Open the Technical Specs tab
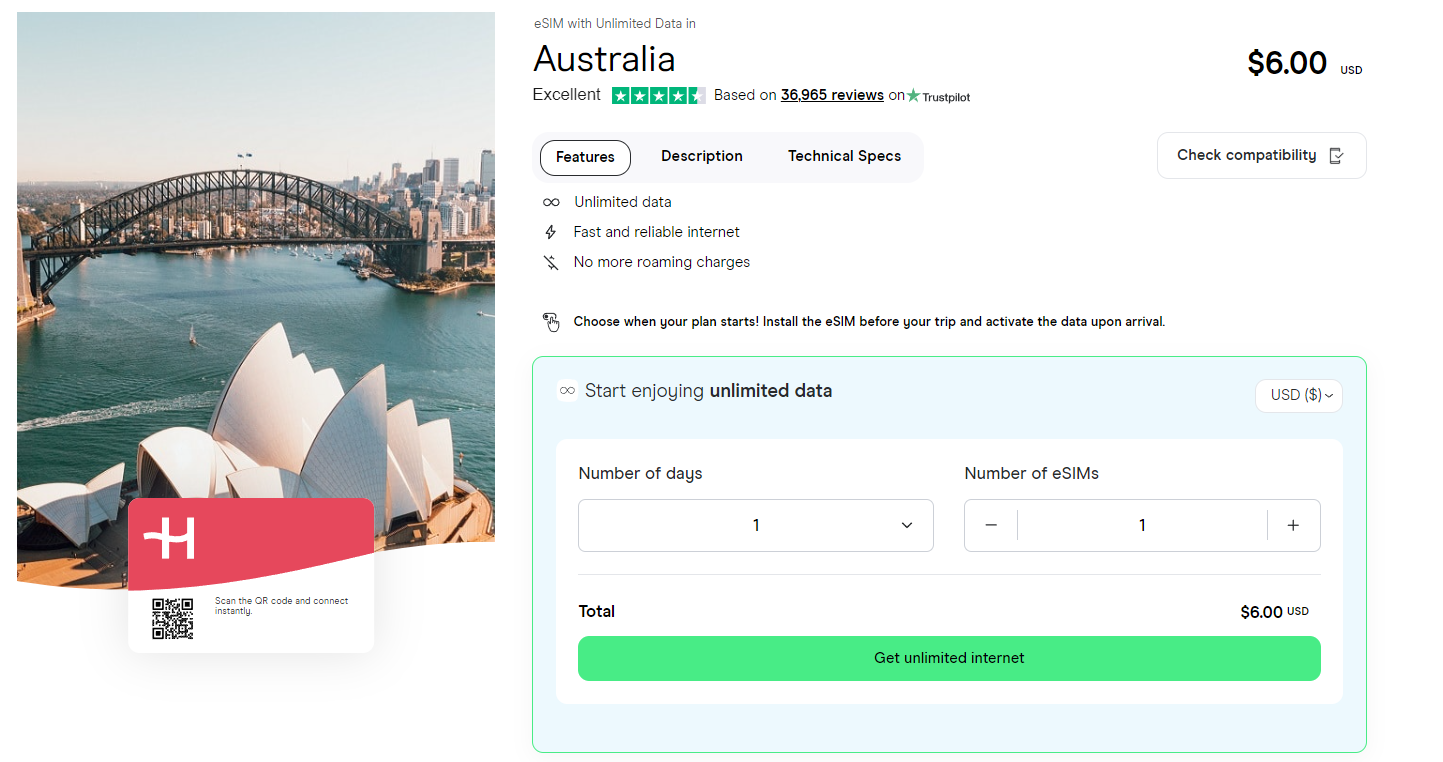 point(844,157)
